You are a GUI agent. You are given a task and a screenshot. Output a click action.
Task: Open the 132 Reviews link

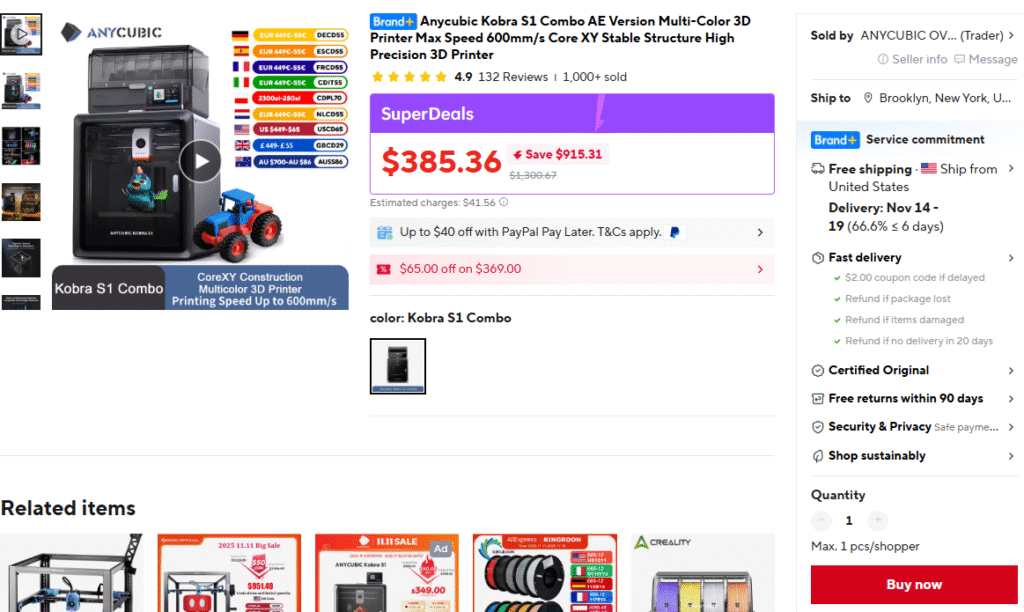point(513,77)
